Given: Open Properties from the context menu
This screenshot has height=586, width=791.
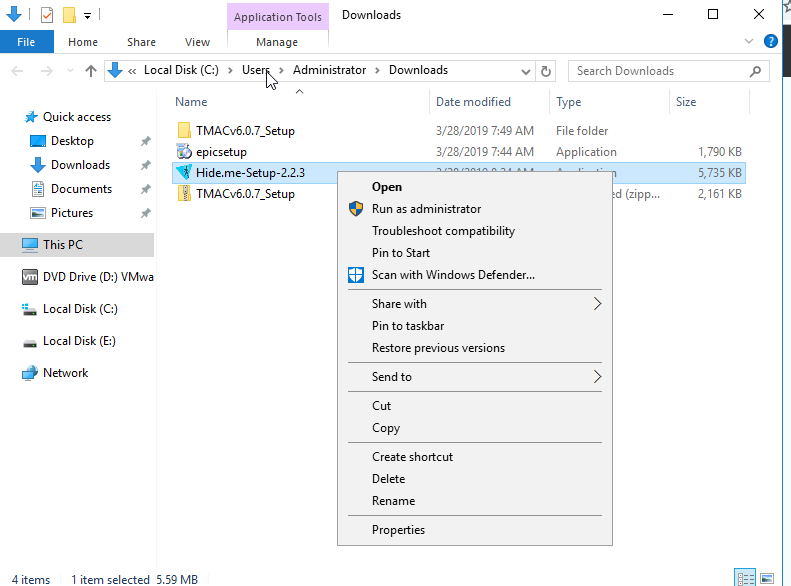Looking at the screenshot, I should click(x=475, y=530).
